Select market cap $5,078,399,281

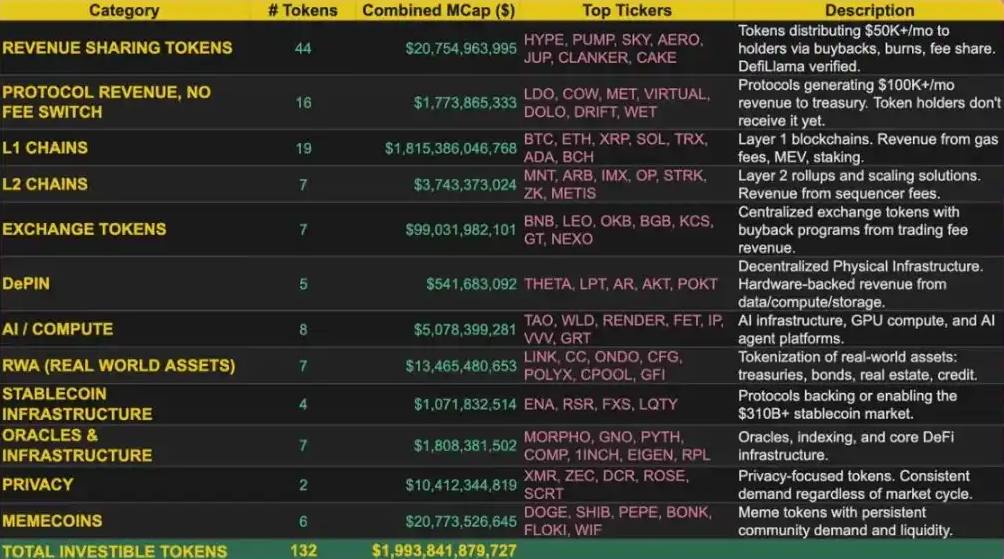pos(465,330)
